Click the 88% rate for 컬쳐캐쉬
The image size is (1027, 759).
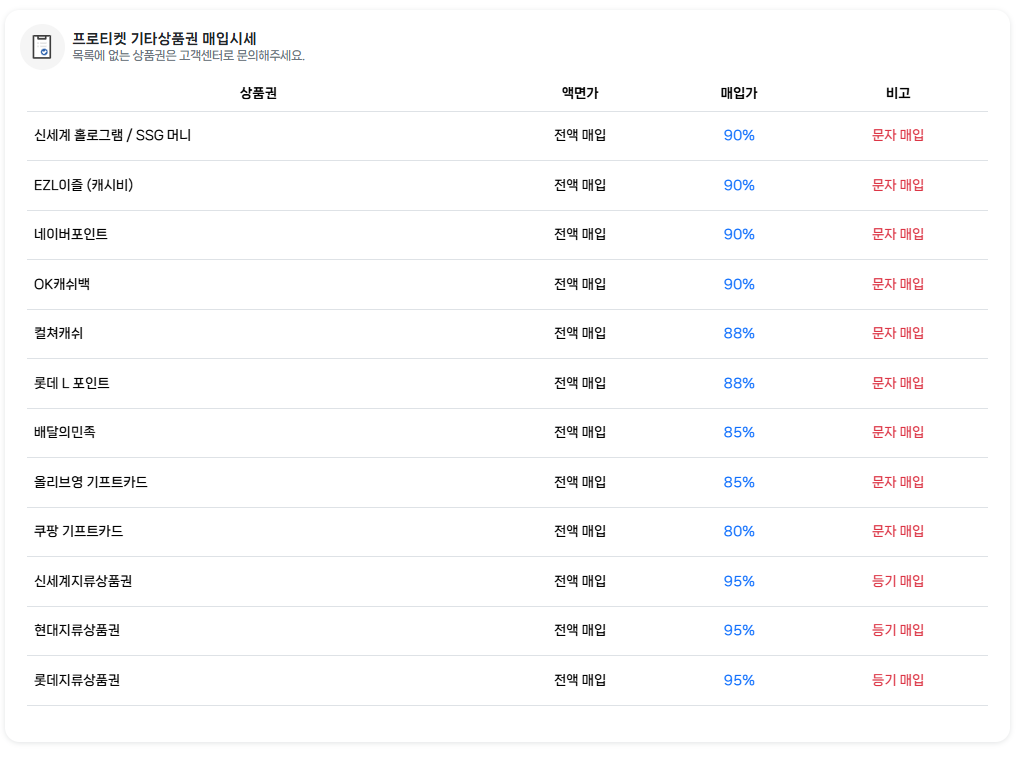pyautogui.click(x=739, y=333)
